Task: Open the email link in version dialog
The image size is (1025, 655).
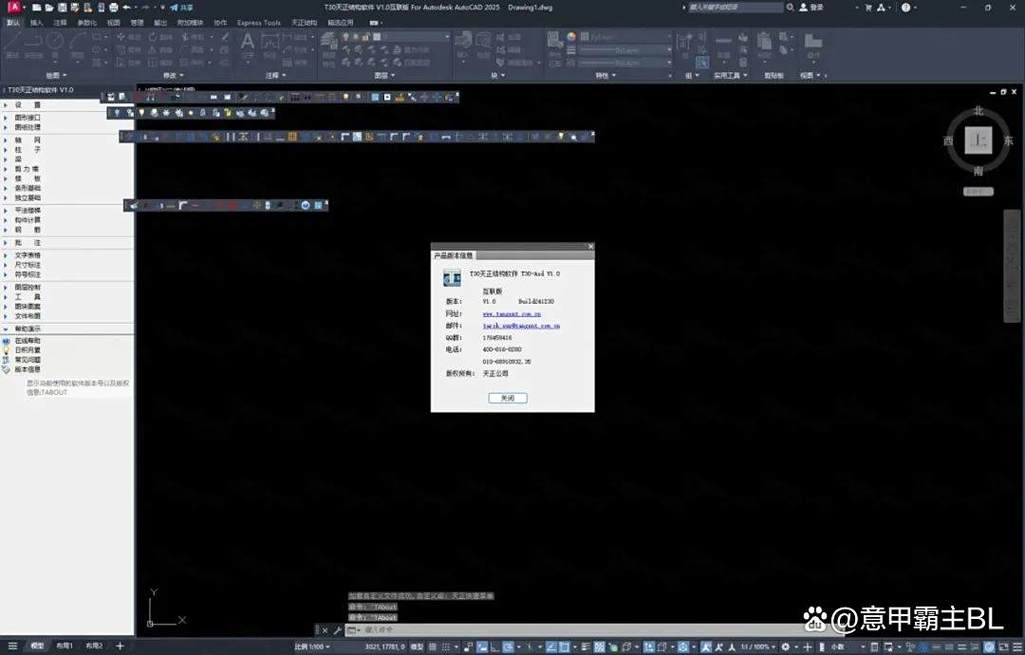Action: pos(521,326)
